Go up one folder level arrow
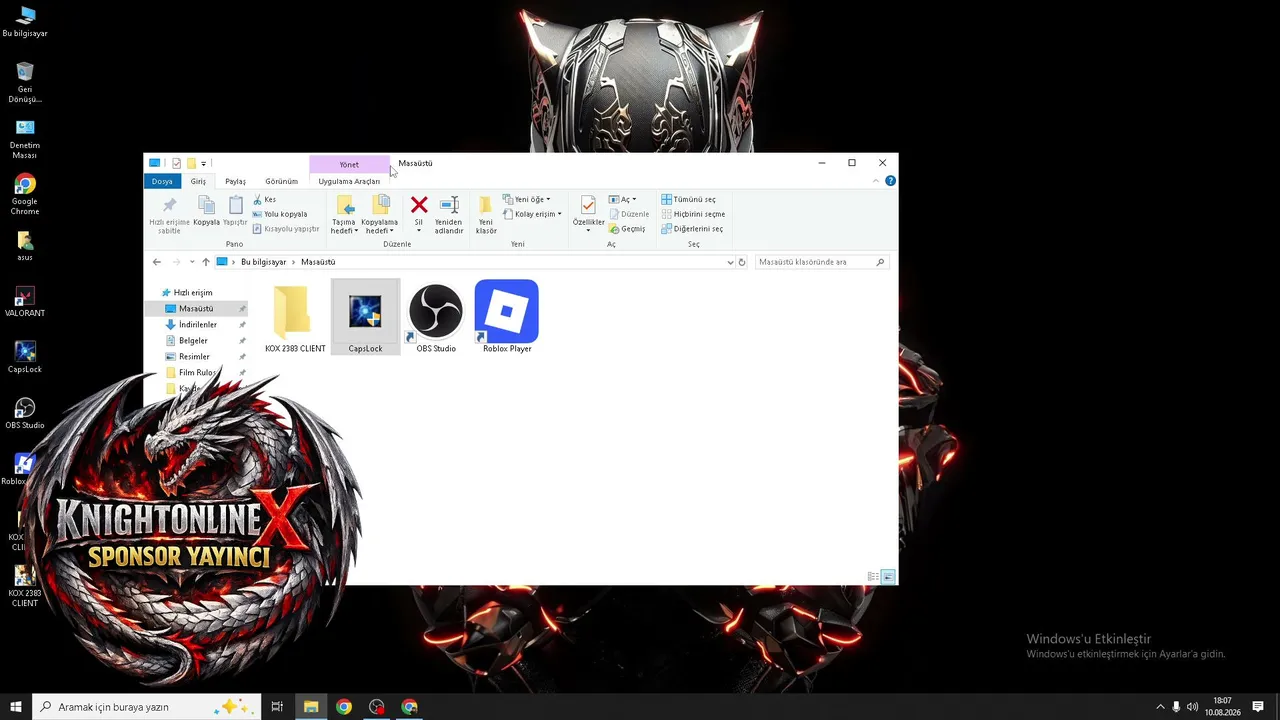This screenshot has height=720, width=1280. click(206, 262)
